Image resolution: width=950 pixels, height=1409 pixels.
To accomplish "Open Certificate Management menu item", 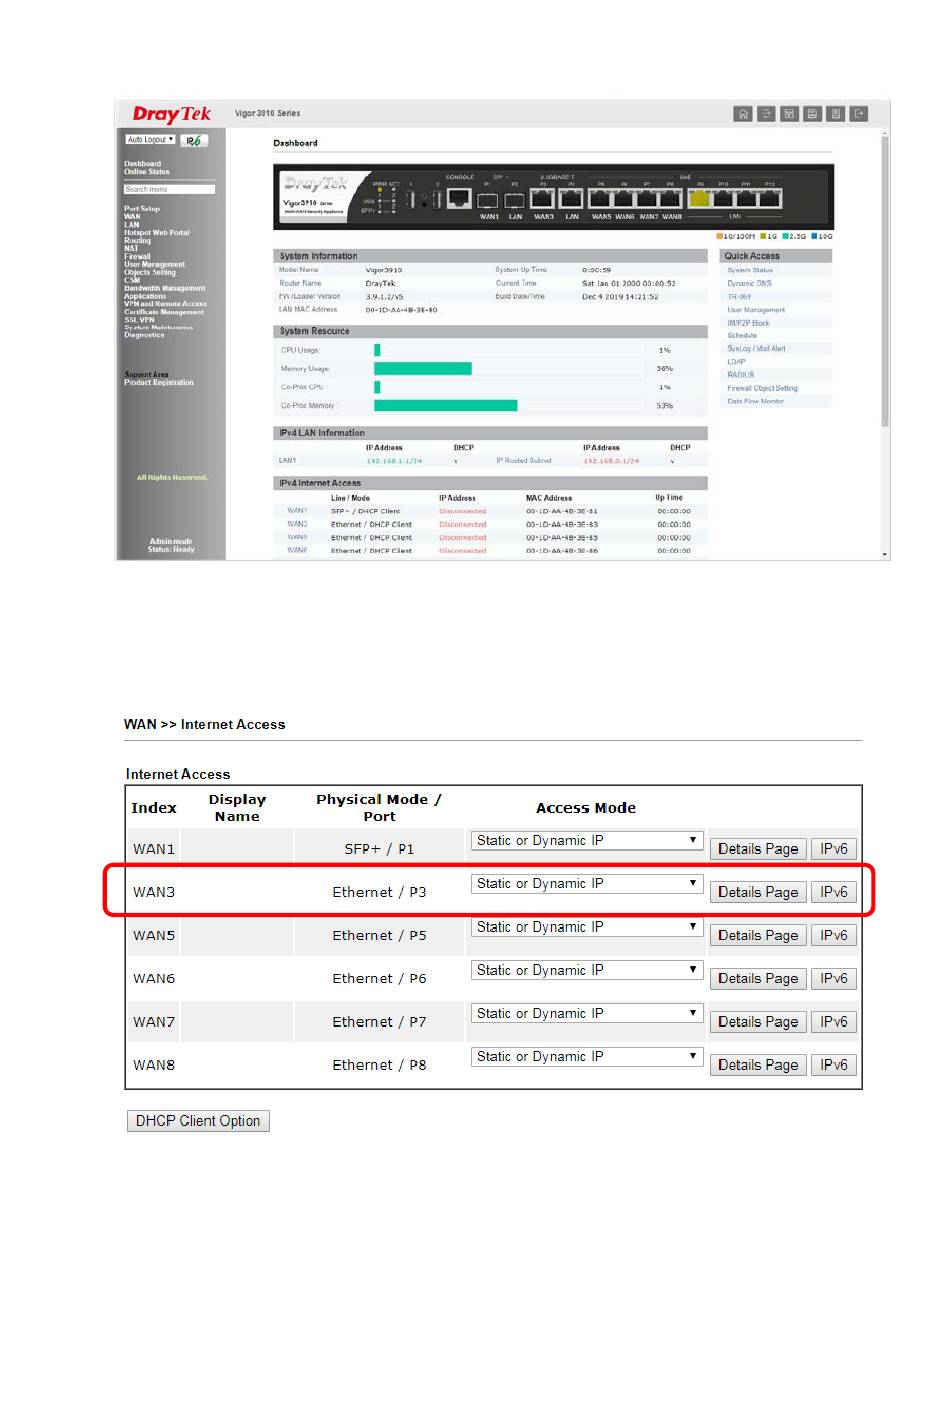I will [164, 312].
